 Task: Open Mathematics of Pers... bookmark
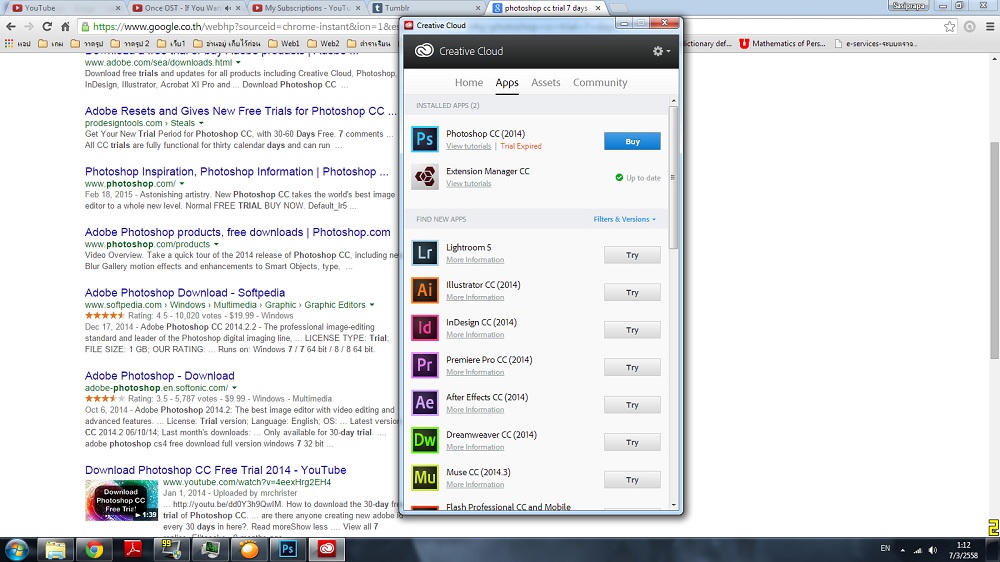click(x=782, y=43)
